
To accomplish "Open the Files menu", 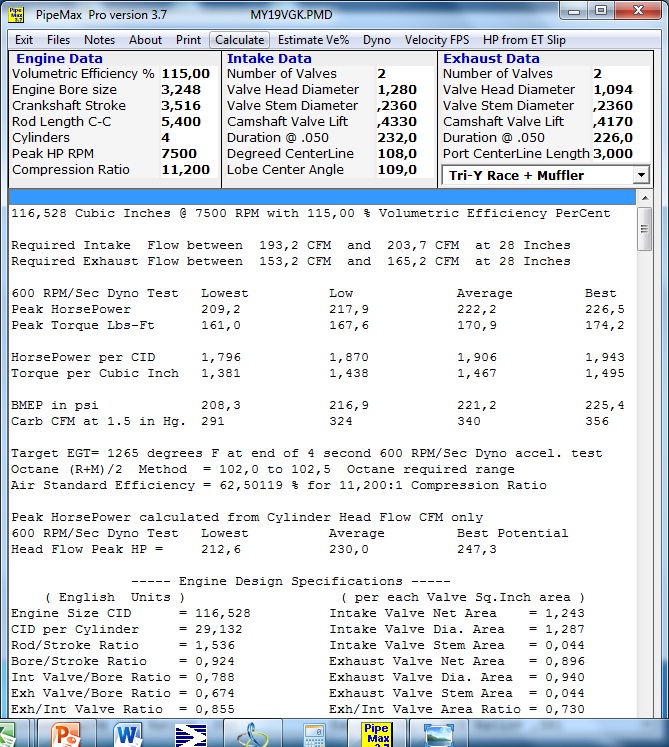I will click(59, 40).
